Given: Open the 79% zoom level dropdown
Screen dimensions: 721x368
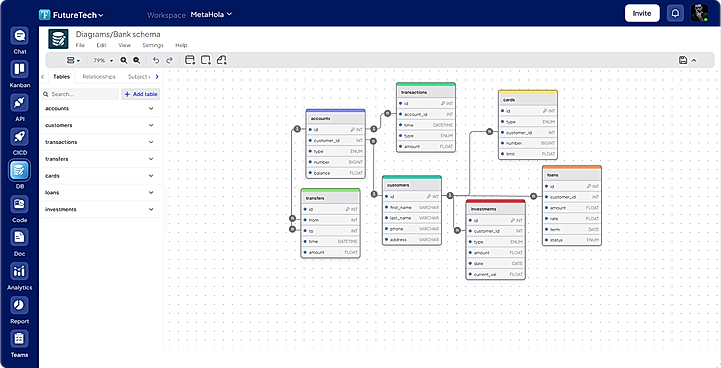Looking at the screenshot, I should [x=103, y=60].
